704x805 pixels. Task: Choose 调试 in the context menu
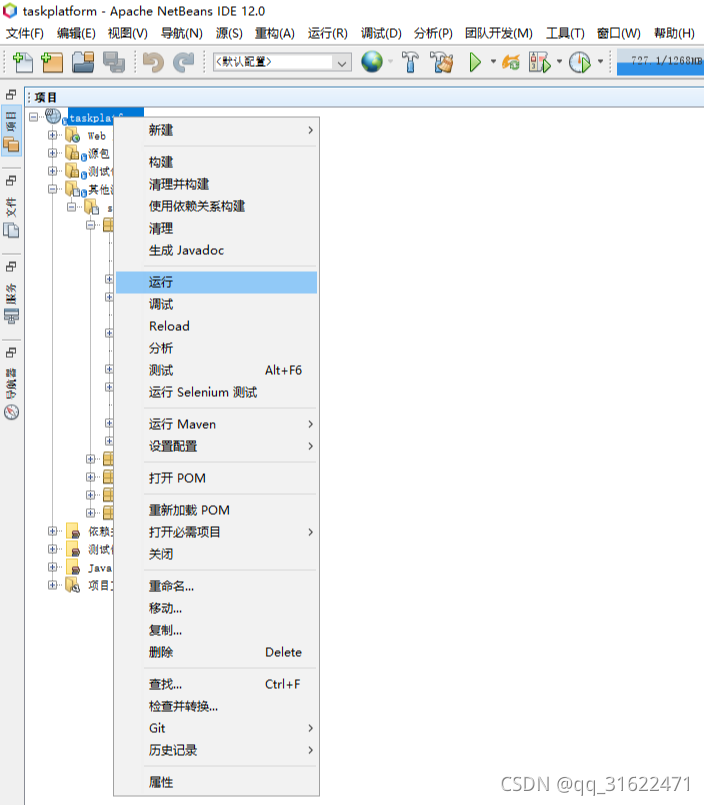pos(216,304)
